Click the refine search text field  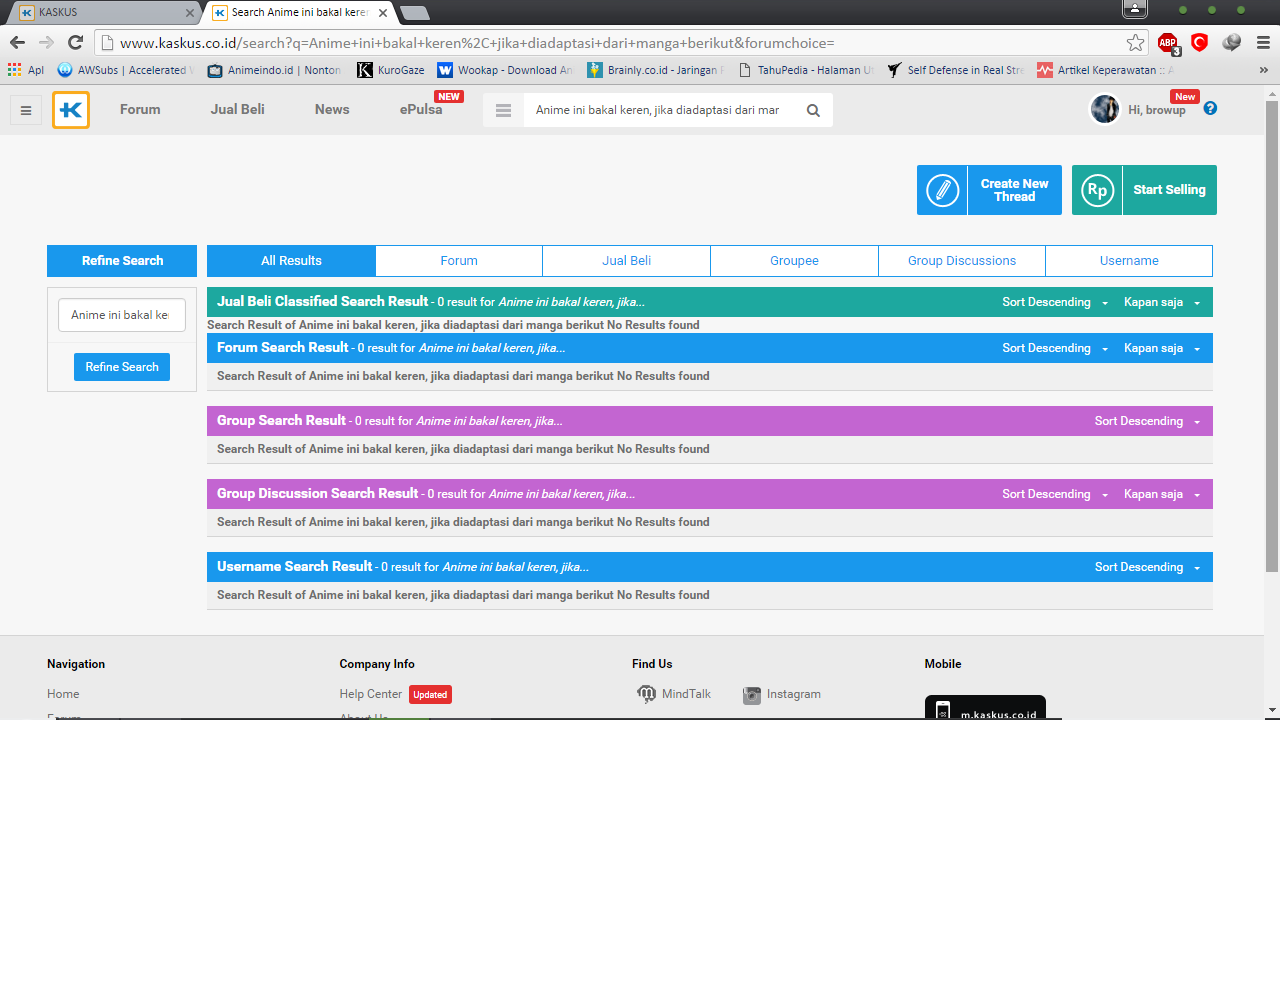(x=122, y=315)
